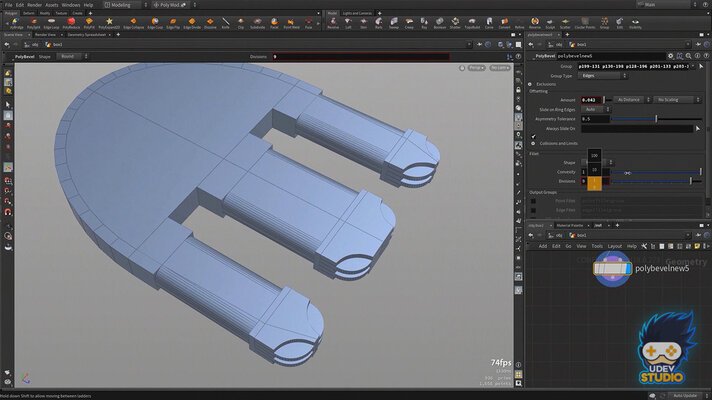
Task: Toggle the checkbox above Collisions and Limits
Action: pos(533,136)
